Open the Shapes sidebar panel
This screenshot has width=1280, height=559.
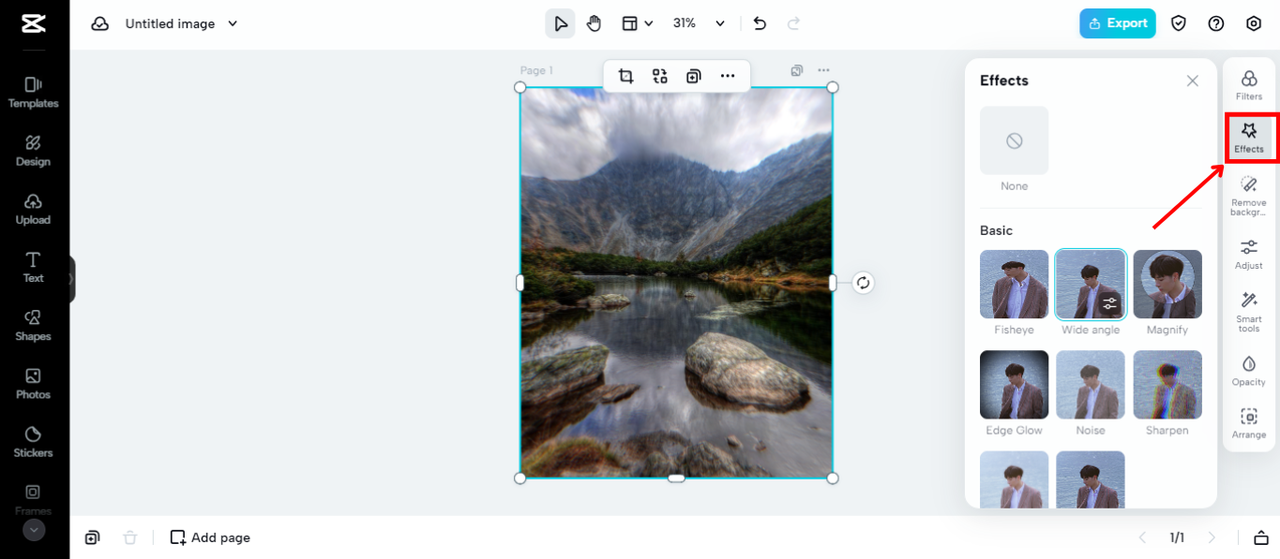coord(33,325)
